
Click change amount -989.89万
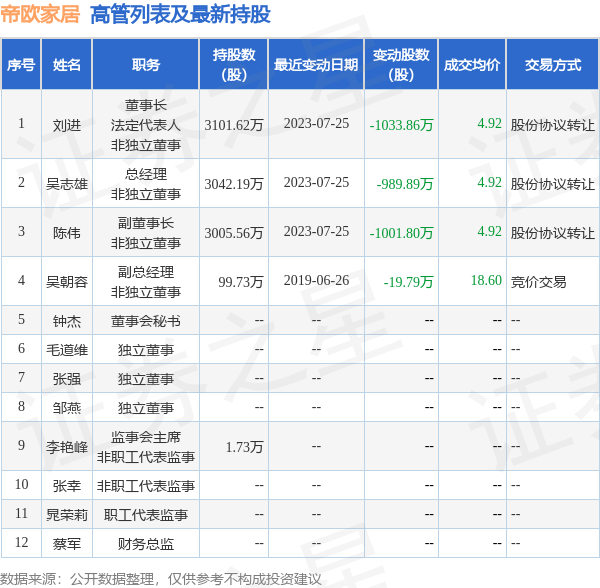(405, 184)
